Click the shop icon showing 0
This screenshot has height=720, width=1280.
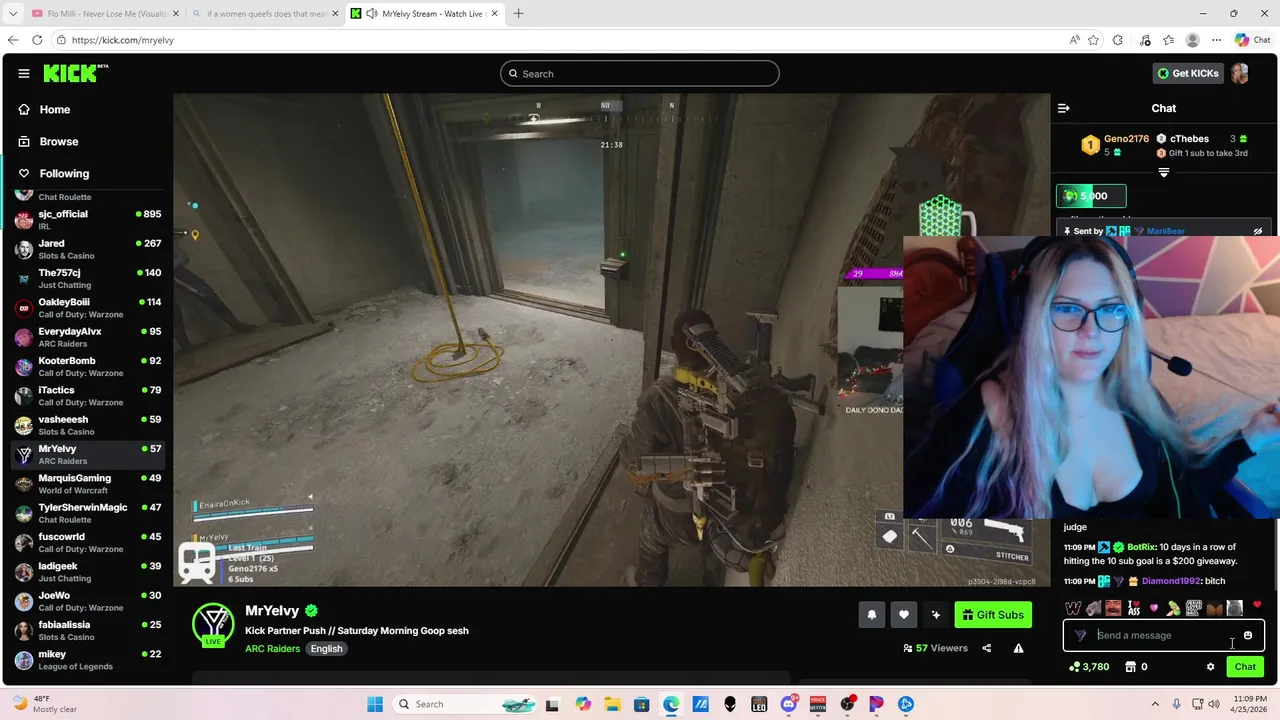click(1136, 667)
